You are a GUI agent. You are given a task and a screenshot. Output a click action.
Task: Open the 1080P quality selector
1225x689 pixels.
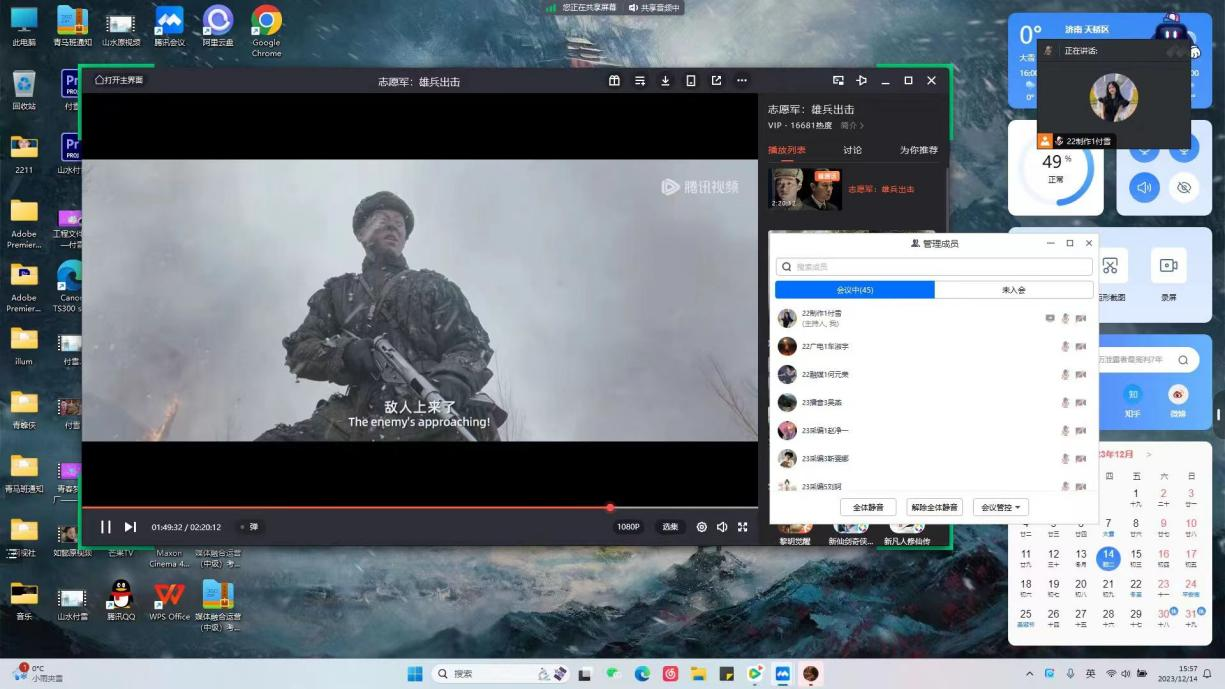coord(628,527)
